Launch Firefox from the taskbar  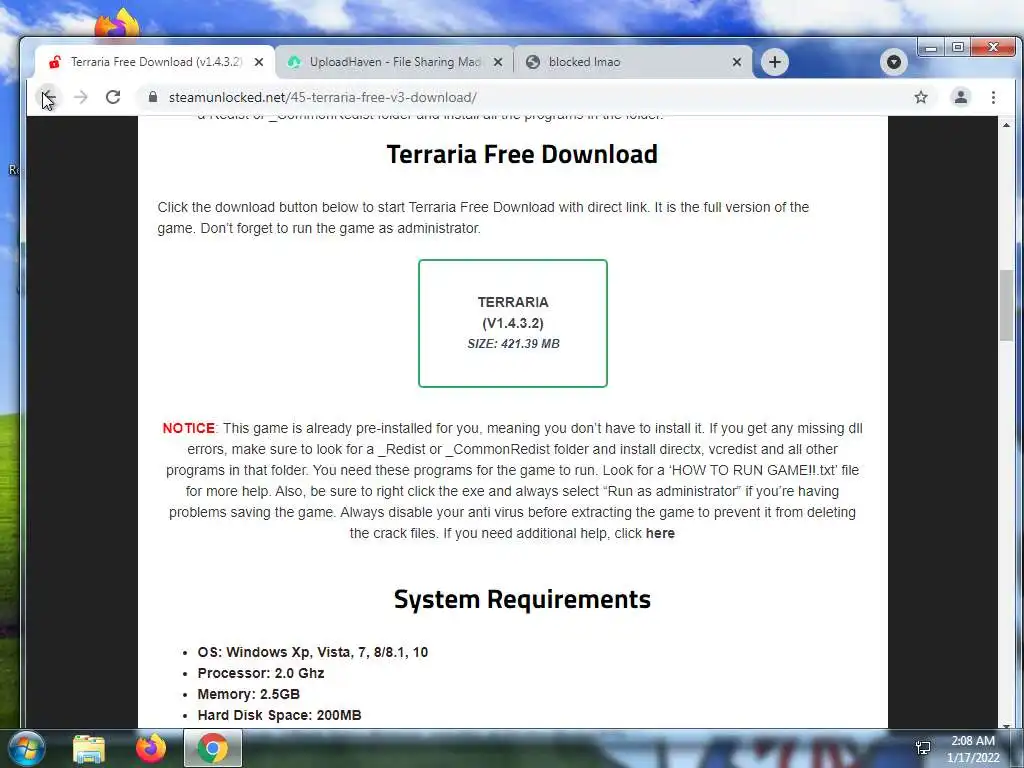[x=151, y=748]
